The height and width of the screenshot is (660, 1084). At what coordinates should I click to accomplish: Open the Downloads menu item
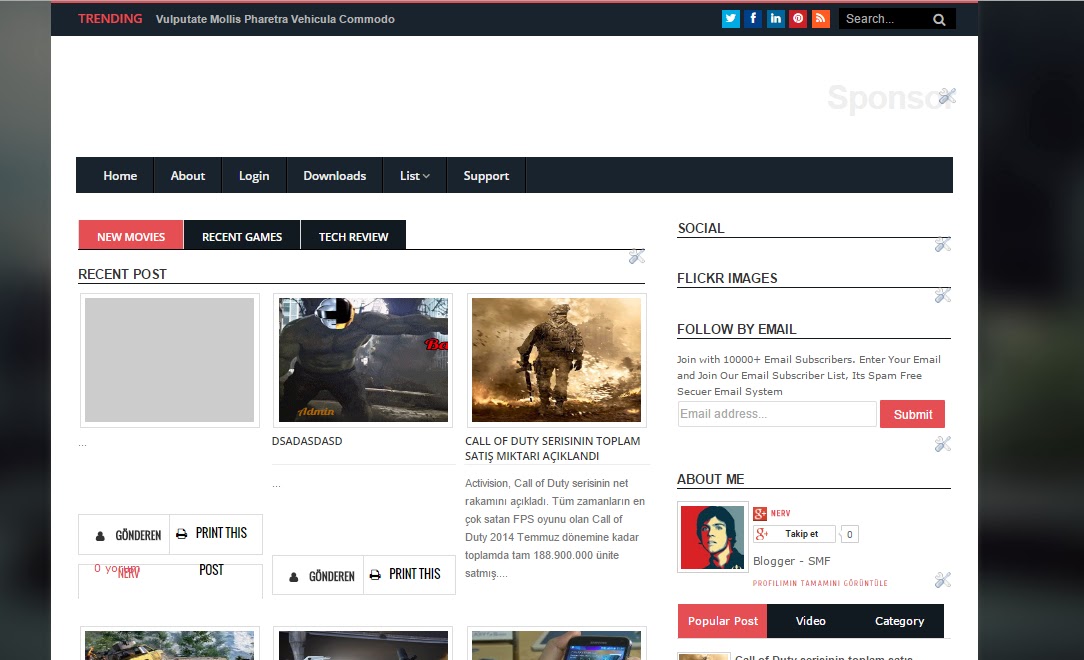(x=335, y=176)
